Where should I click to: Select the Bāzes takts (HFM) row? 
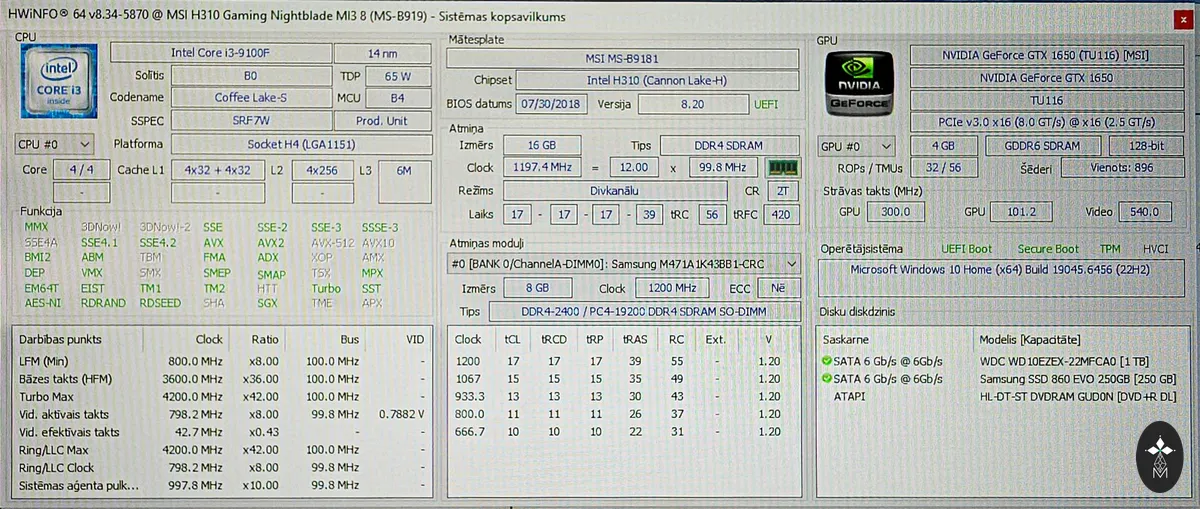pyautogui.click(x=222, y=379)
